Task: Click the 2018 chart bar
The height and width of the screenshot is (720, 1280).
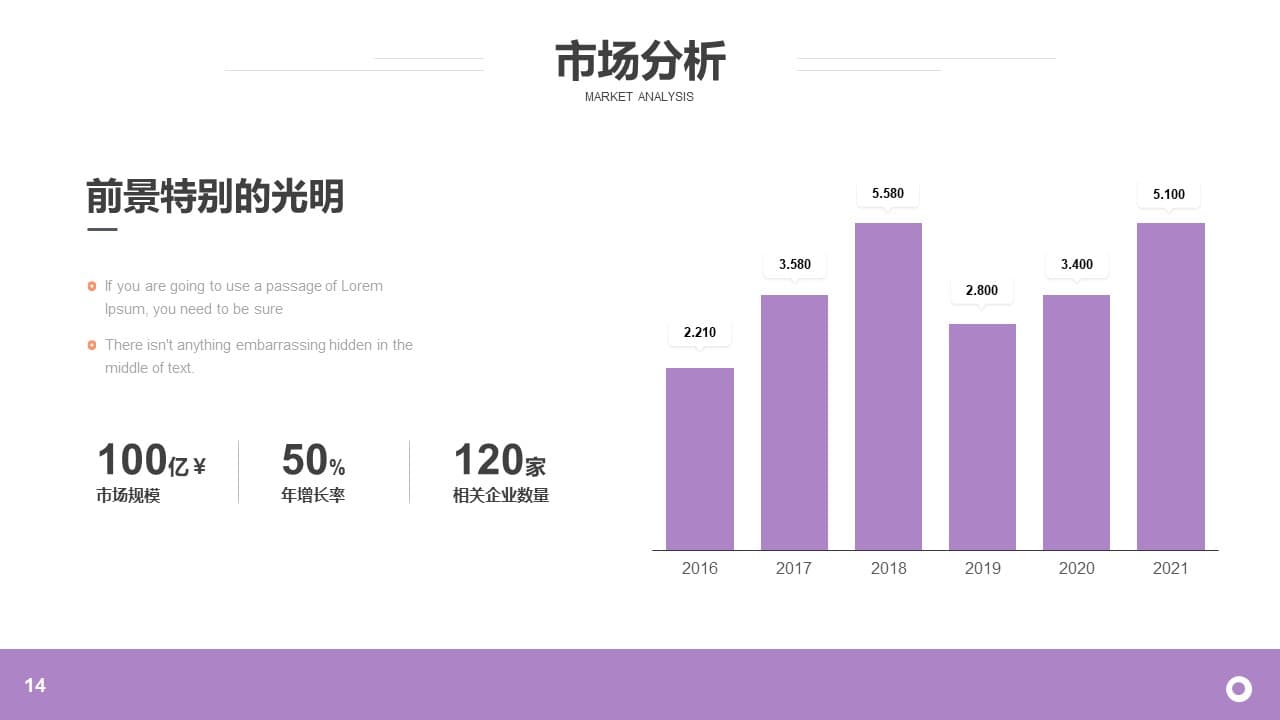Action: pos(888,386)
